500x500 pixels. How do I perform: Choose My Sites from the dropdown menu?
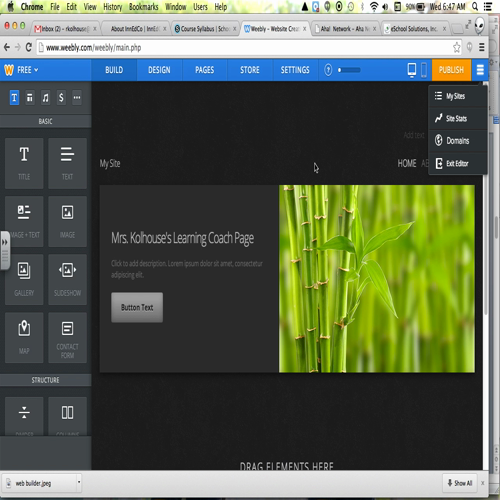(458, 96)
